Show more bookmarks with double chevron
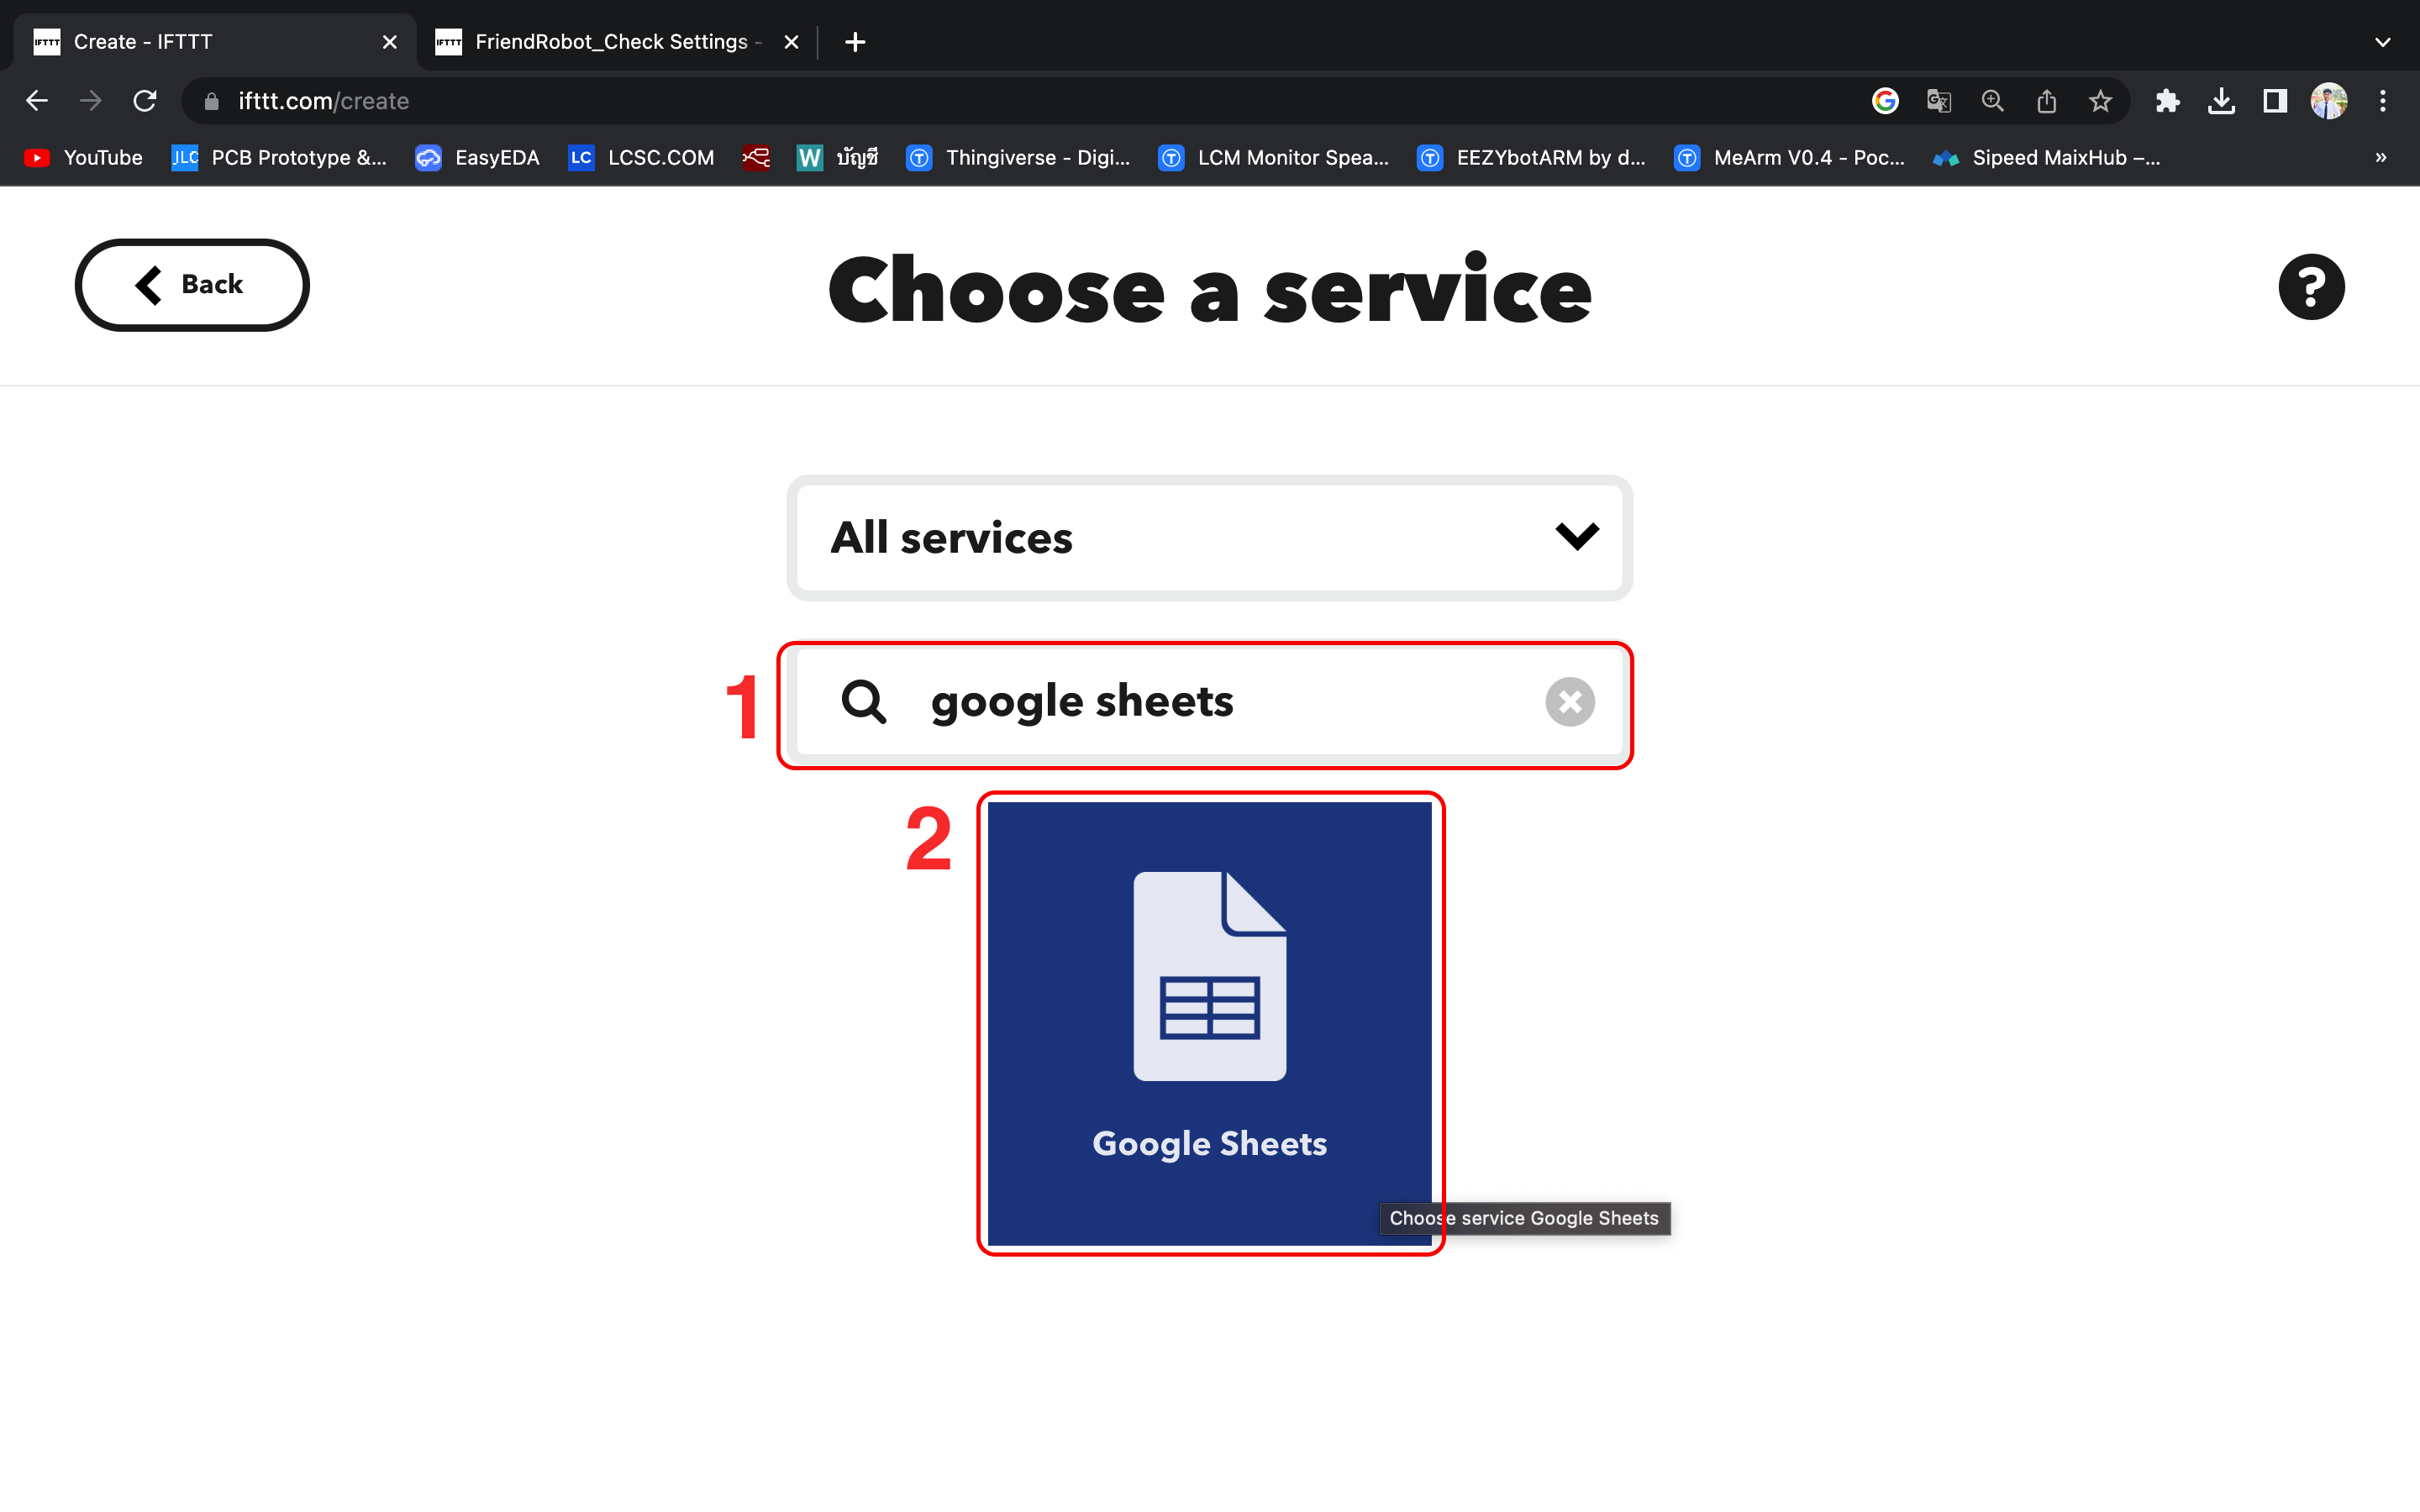Screen dimensions: 2420x1512 (2381, 158)
